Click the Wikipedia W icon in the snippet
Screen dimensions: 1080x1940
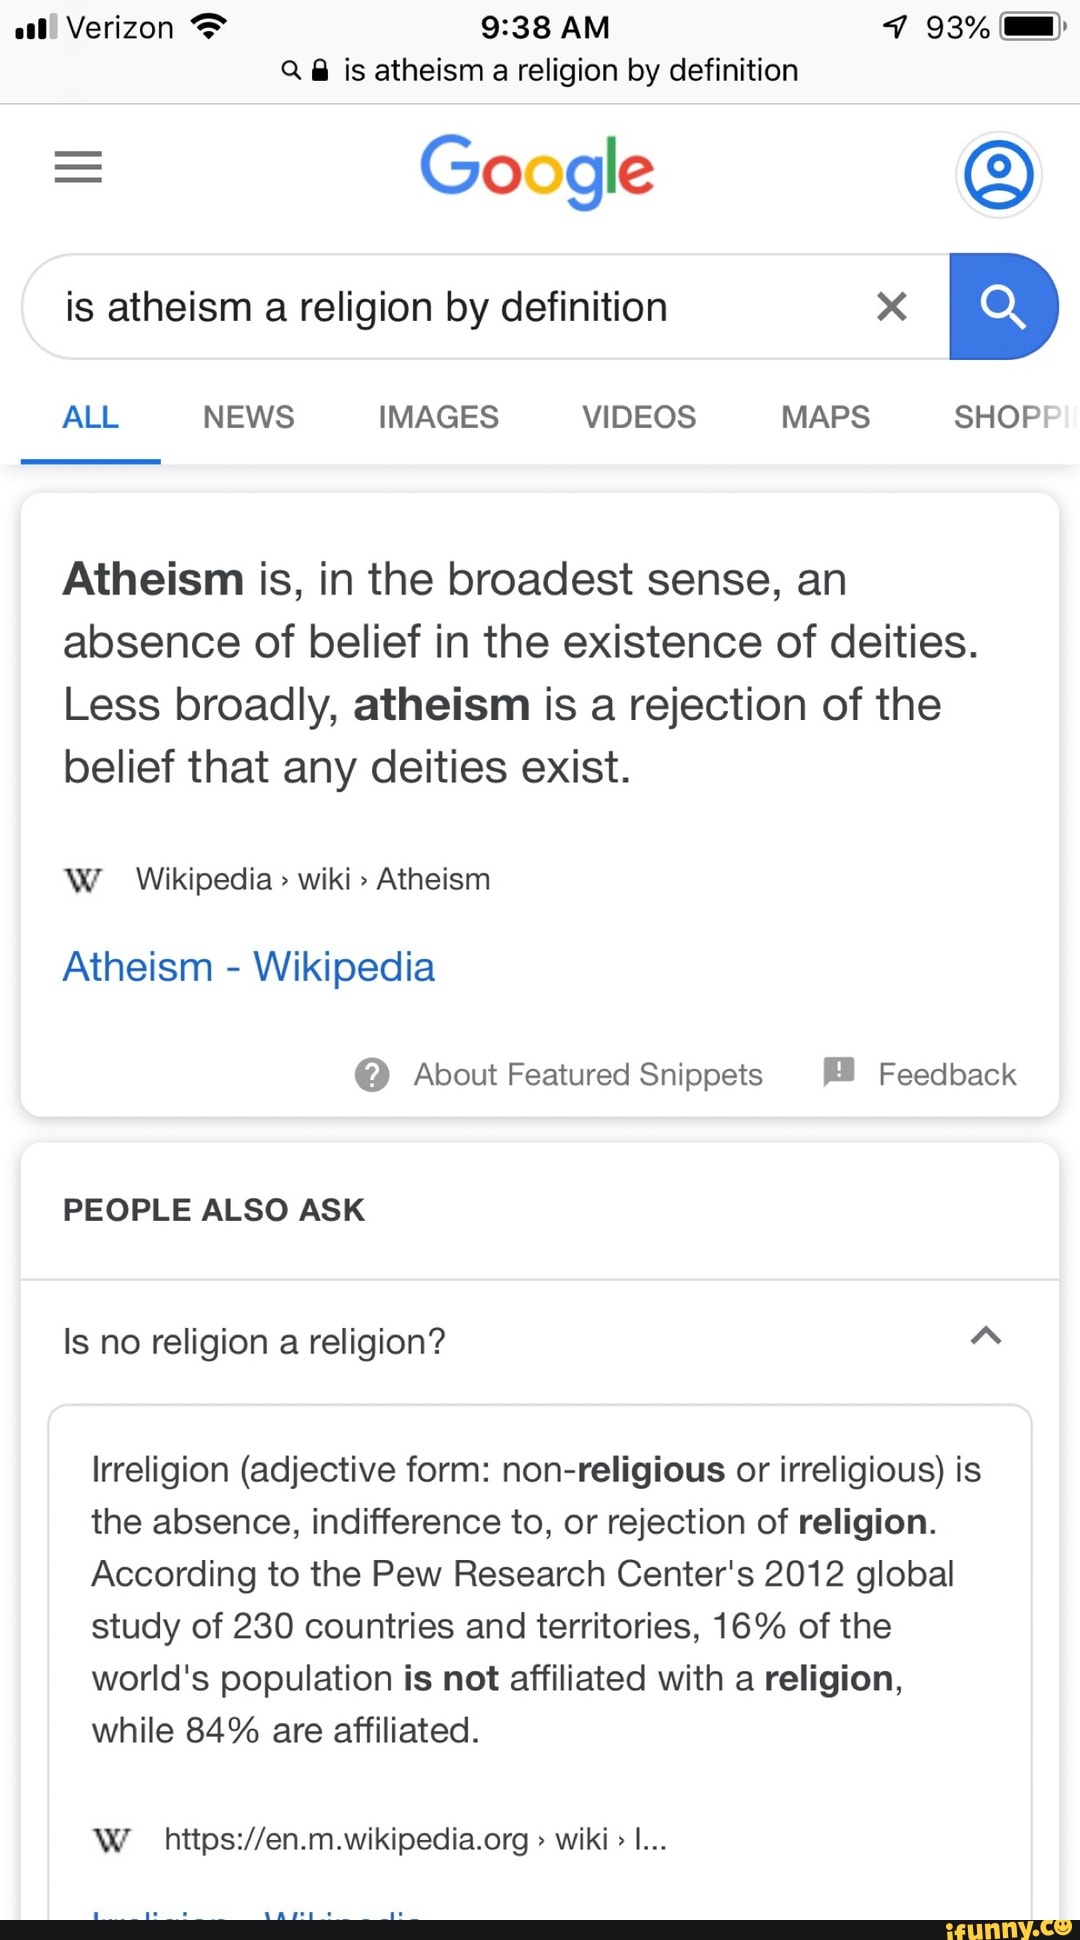tap(84, 880)
